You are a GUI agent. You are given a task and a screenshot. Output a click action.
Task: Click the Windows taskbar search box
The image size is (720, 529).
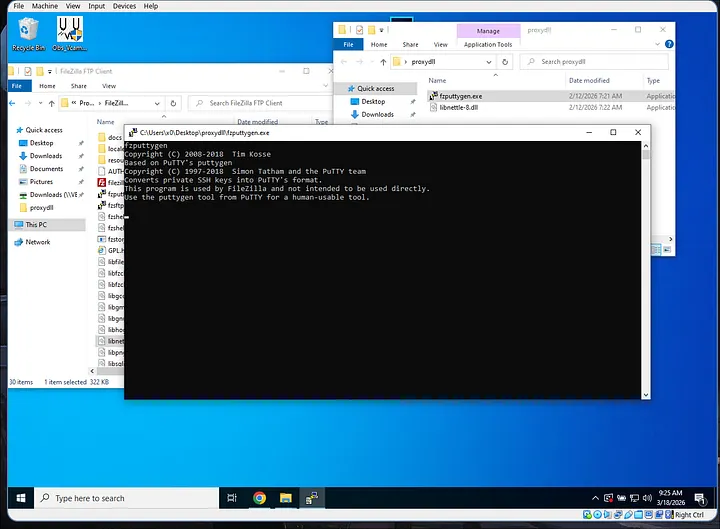(x=126, y=498)
